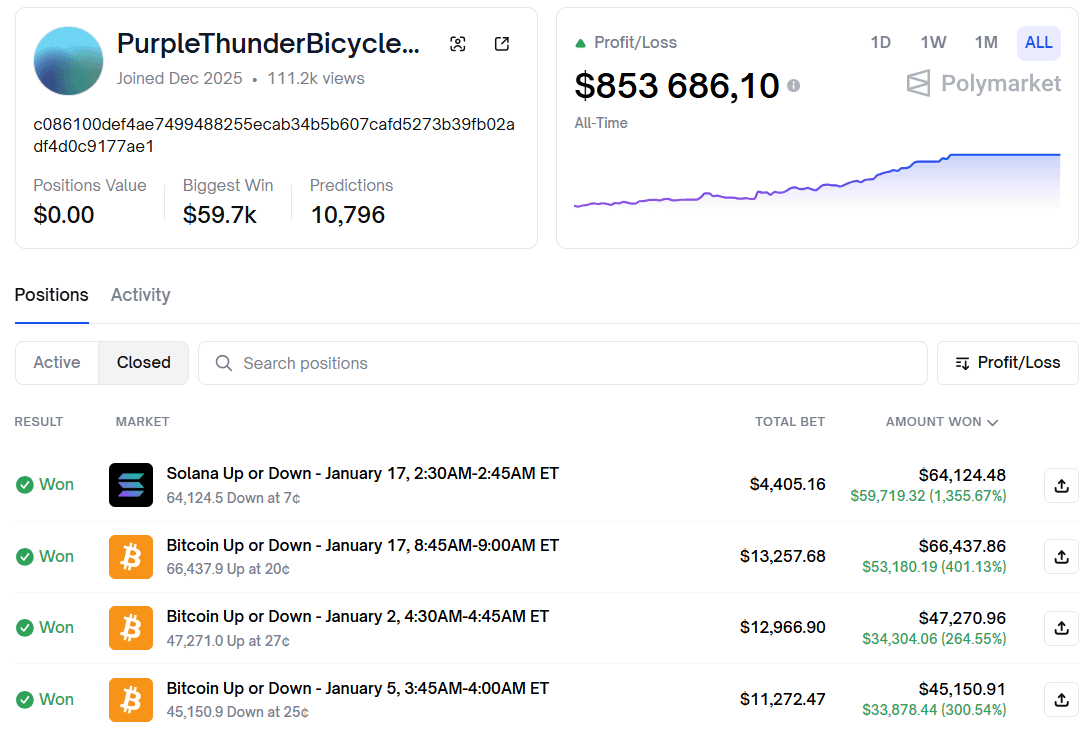Click Won checkmark icon in Solana row
Viewport: 1090px width, 735px height.
(25, 485)
